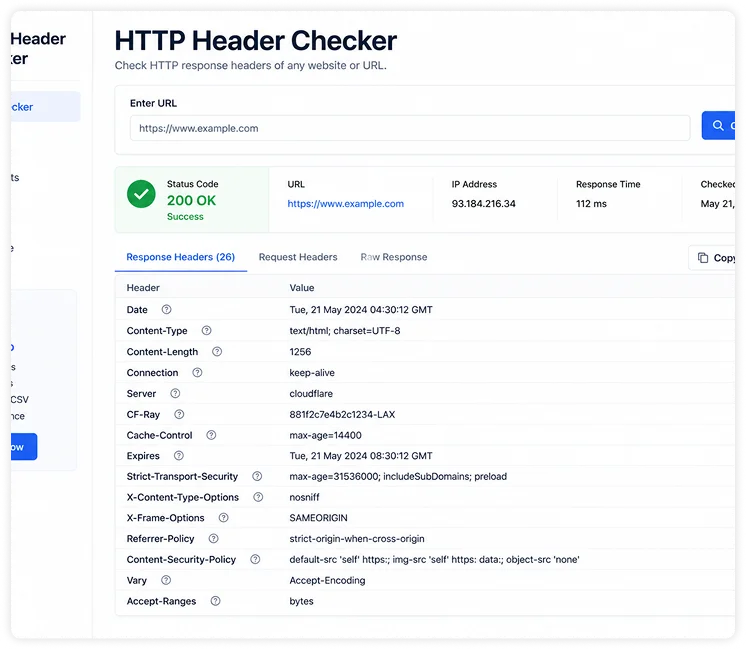Click the Content-Security-Policy info icon
This screenshot has height=650, width=747.
(255, 559)
